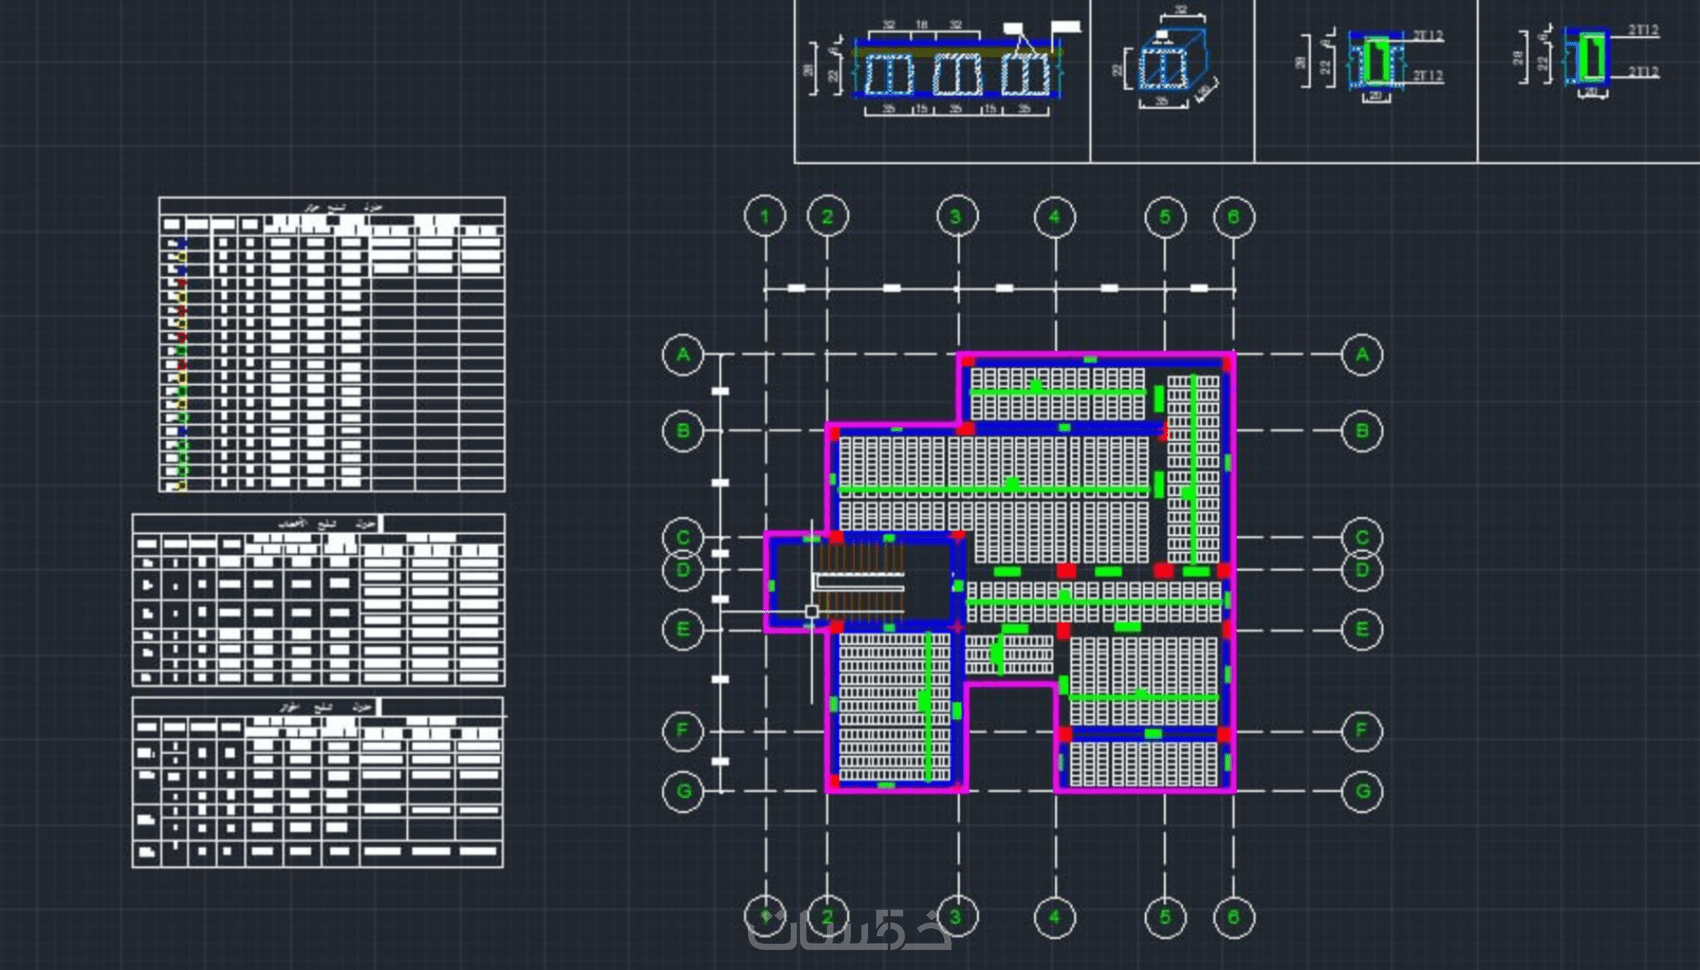Select grid bubble B right of the plan
The image size is (1700, 970).
[x=1362, y=431]
